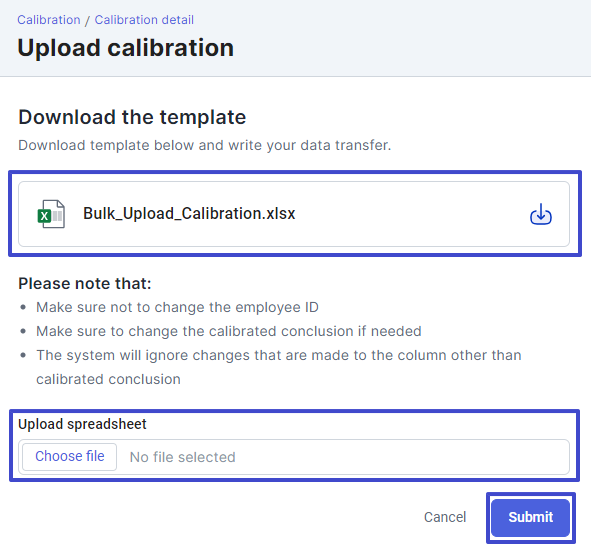Image resolution: width=591 pixels, height=559 pixels.
Task: Click the employee ID note bullet
Action: click(177, 307)
